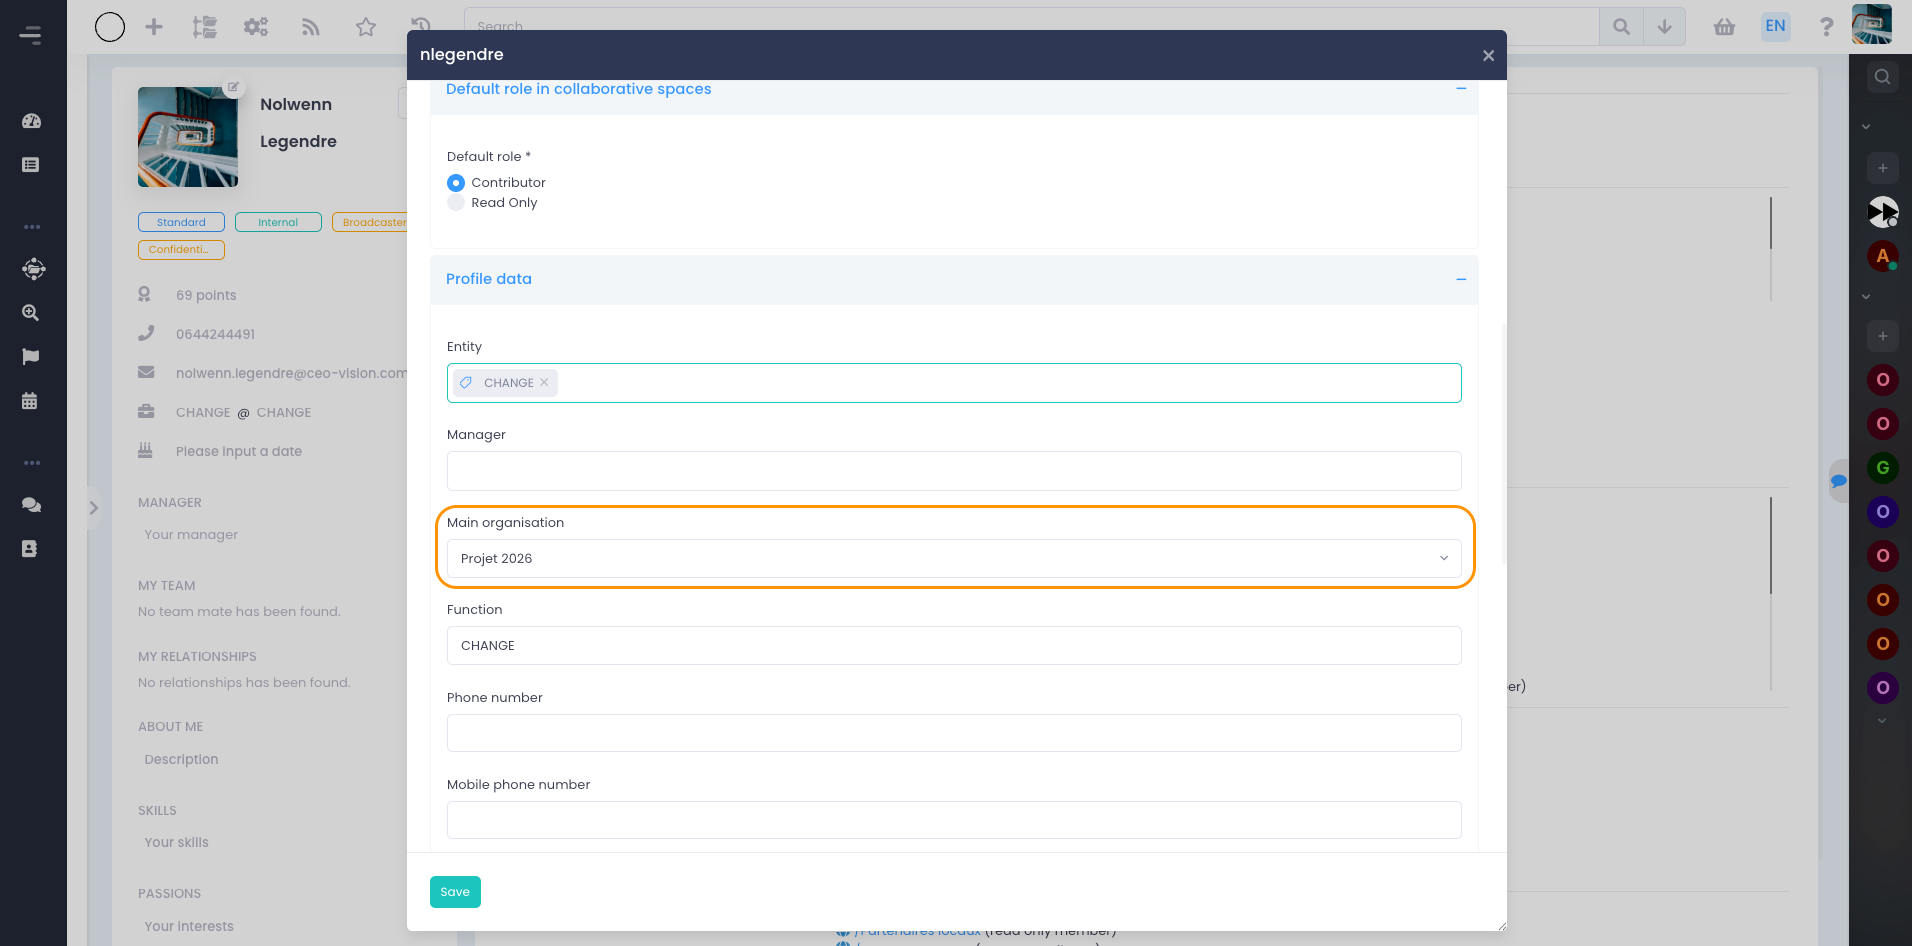
Task: Click the Manager input field
Action: coord(954,471)
